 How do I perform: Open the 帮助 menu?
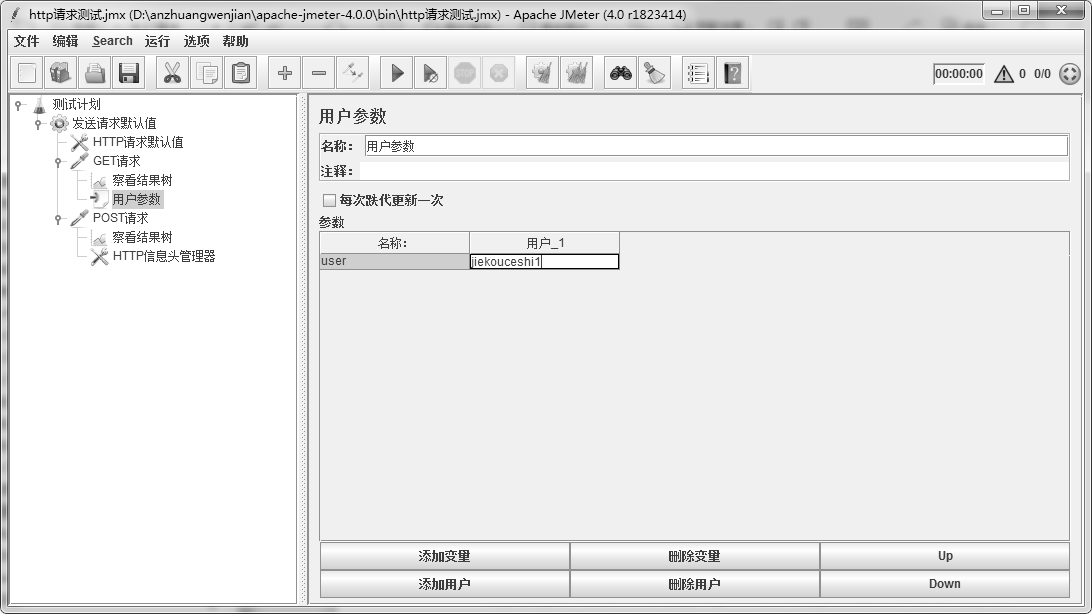click(235, 41)
